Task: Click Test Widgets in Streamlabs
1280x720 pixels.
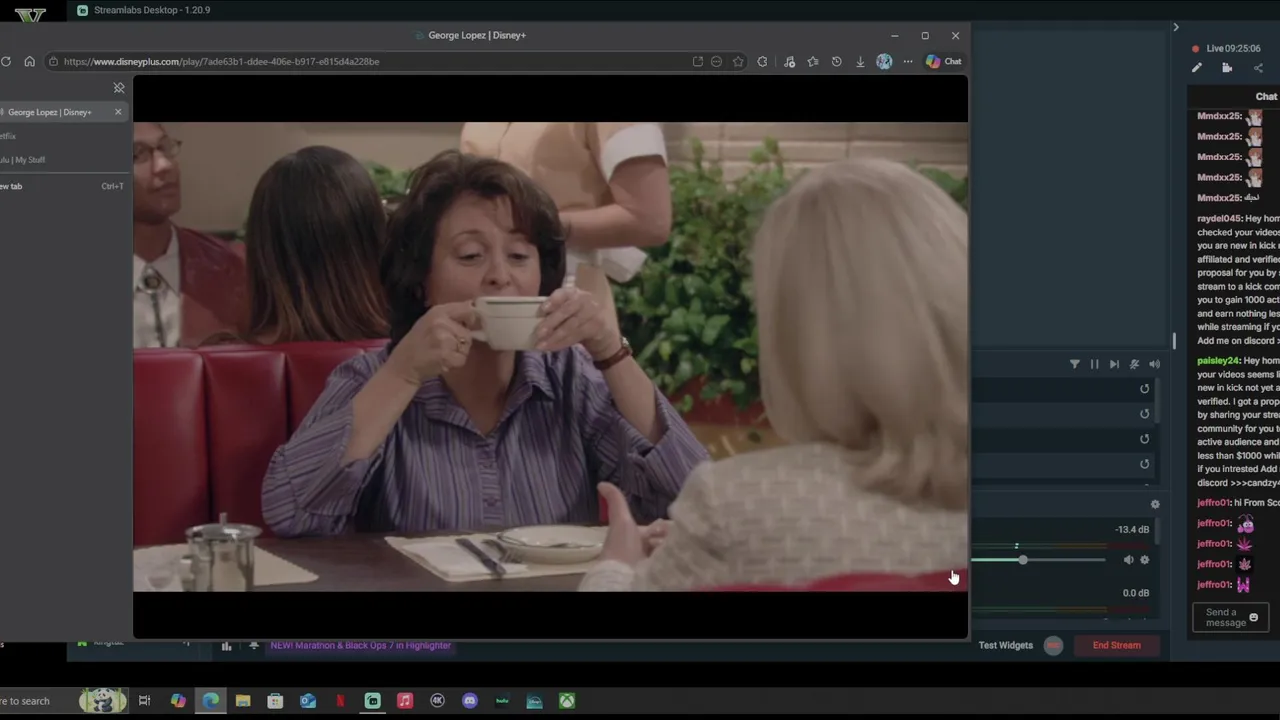Action: pos(1006,645)
